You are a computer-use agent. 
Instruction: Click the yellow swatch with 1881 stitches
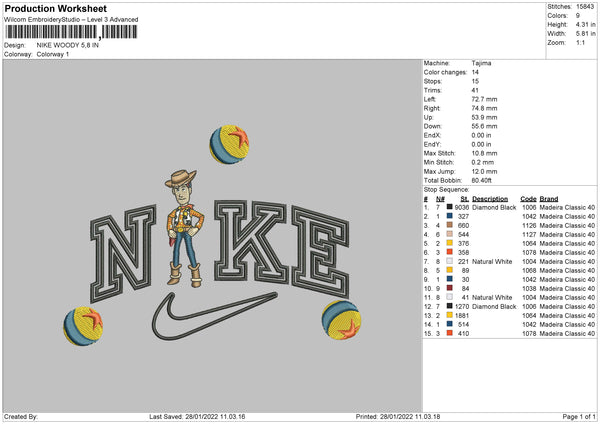[450, 315]
